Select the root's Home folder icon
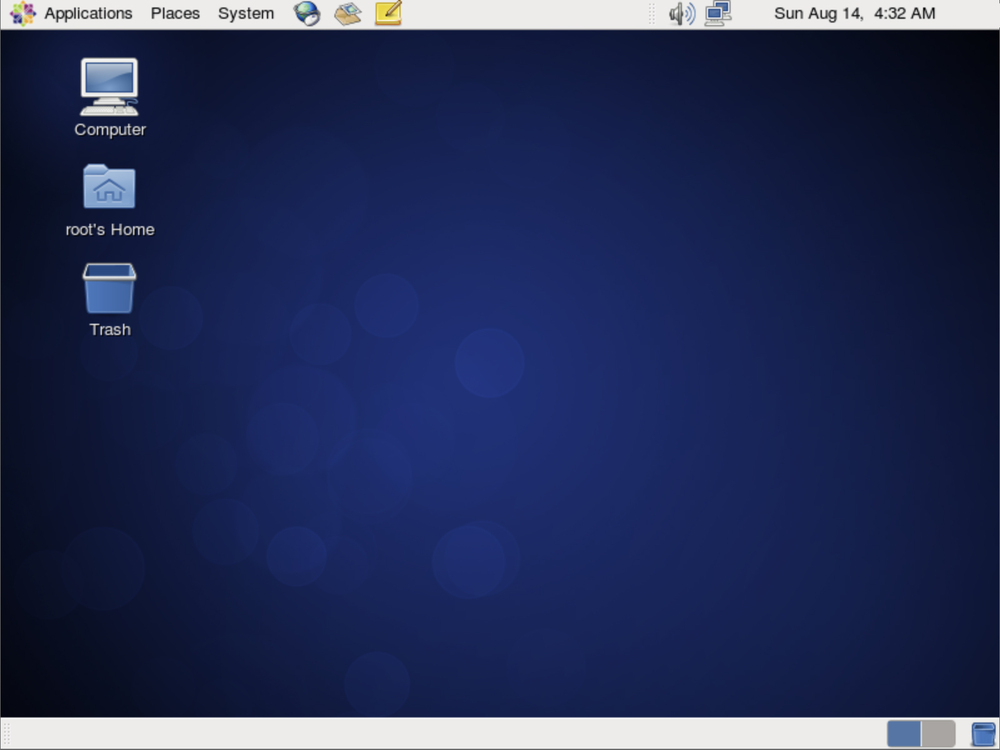Screen dimensions: 1000x750 (x=109, y=187)
